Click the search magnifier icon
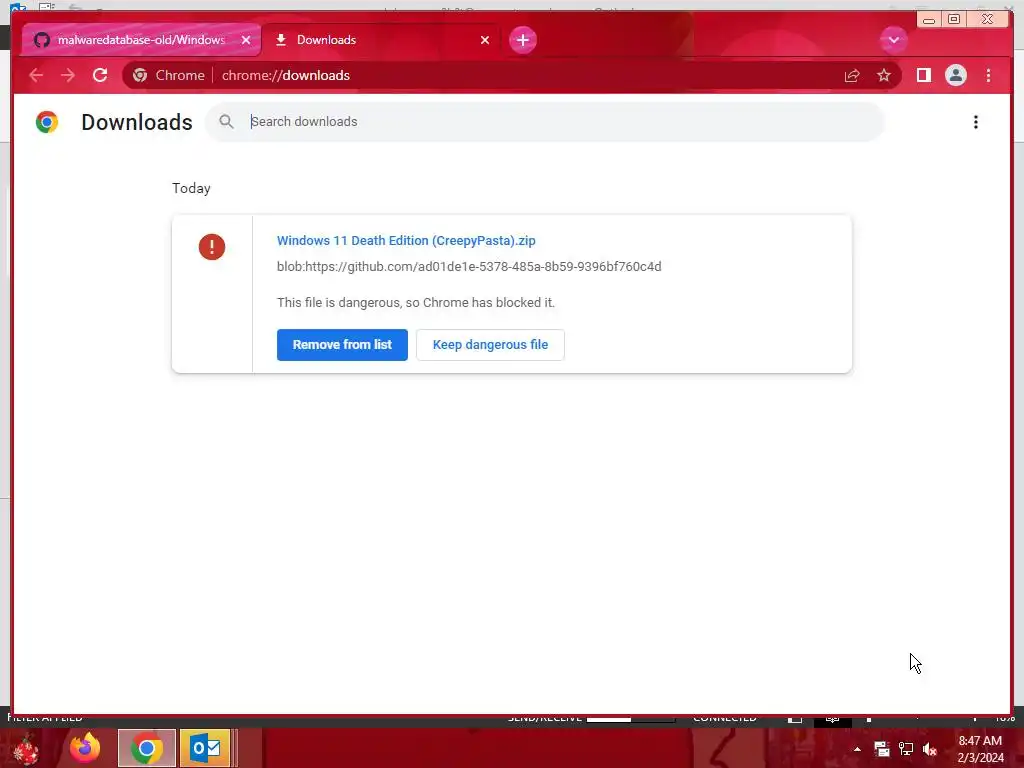The width and height of the screenshot is (1024, 768). coord(226,122)
